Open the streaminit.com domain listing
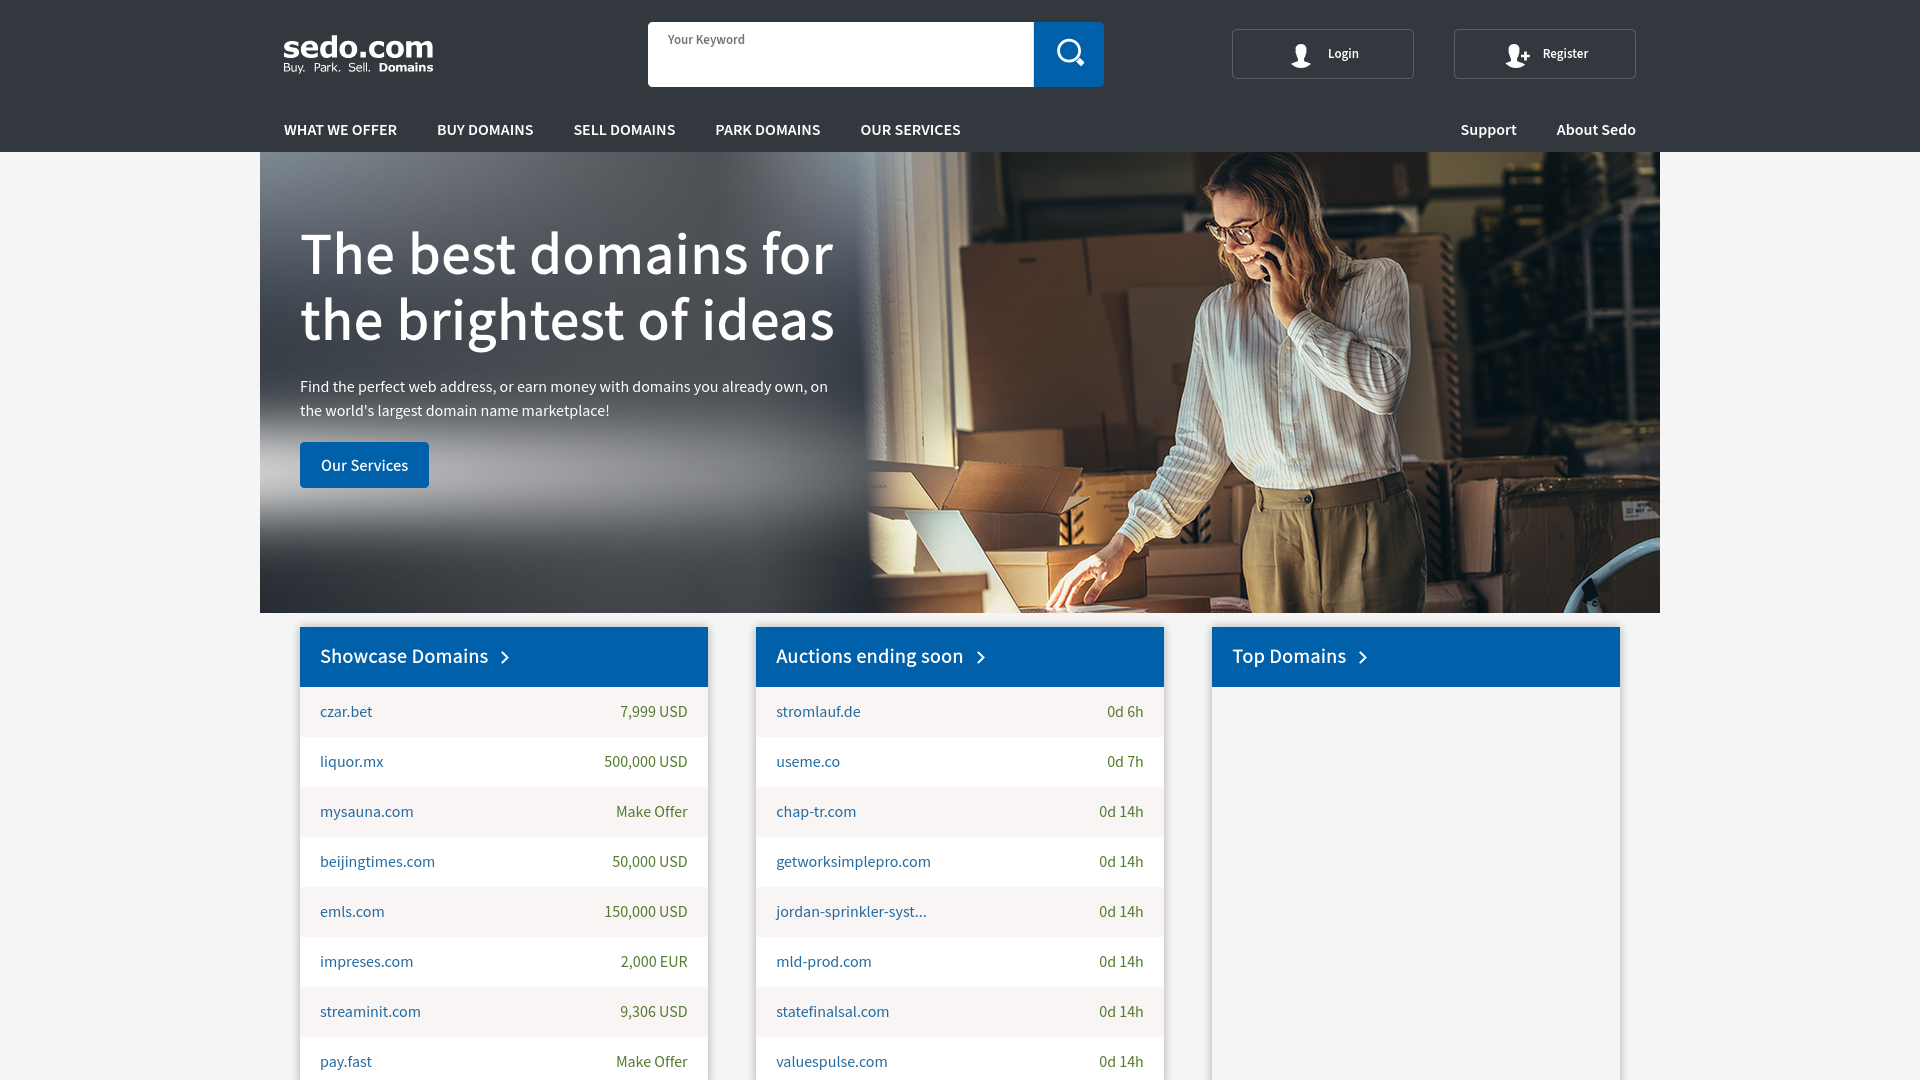This screenshot has height=1080, width=1920. tap(370, 1012)
